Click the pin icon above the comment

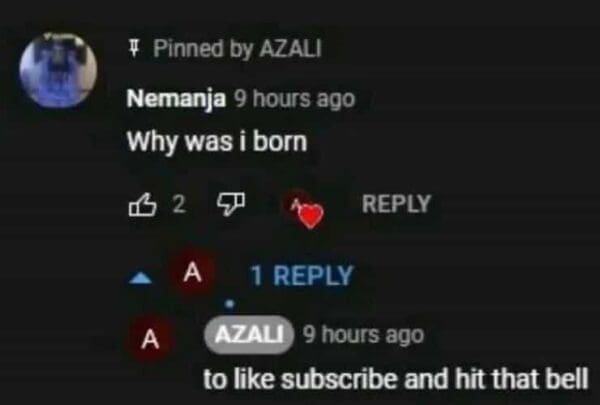(x=134, y=48)
